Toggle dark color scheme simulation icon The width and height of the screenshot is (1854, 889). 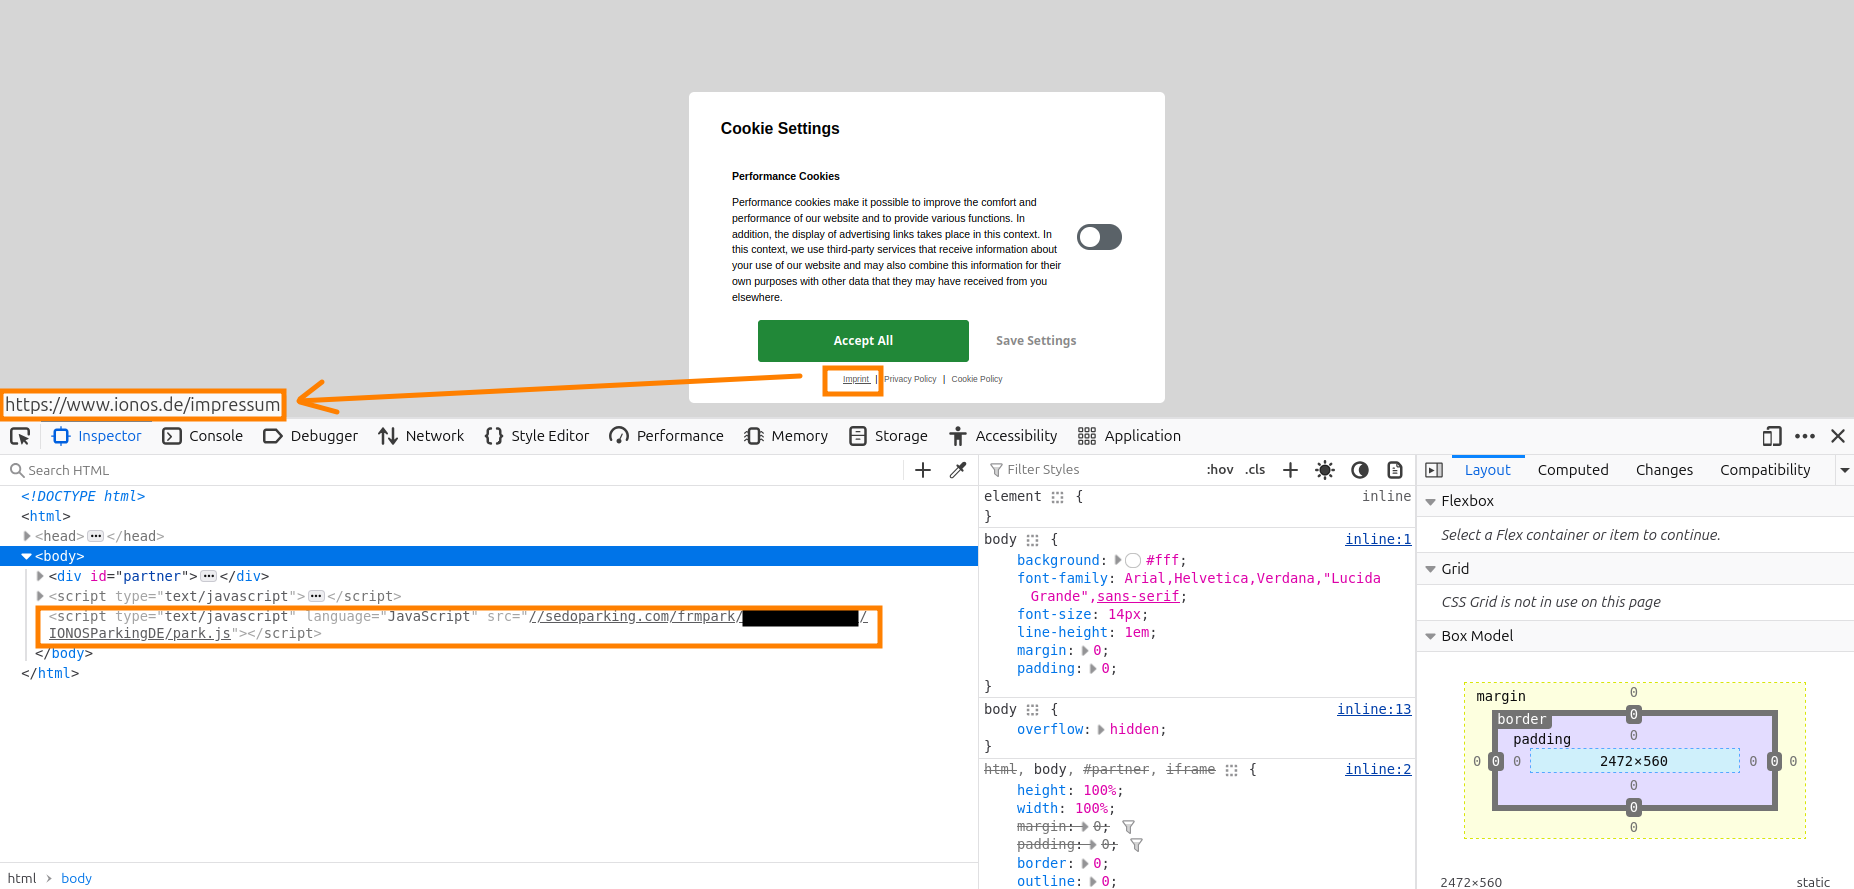1360,470
